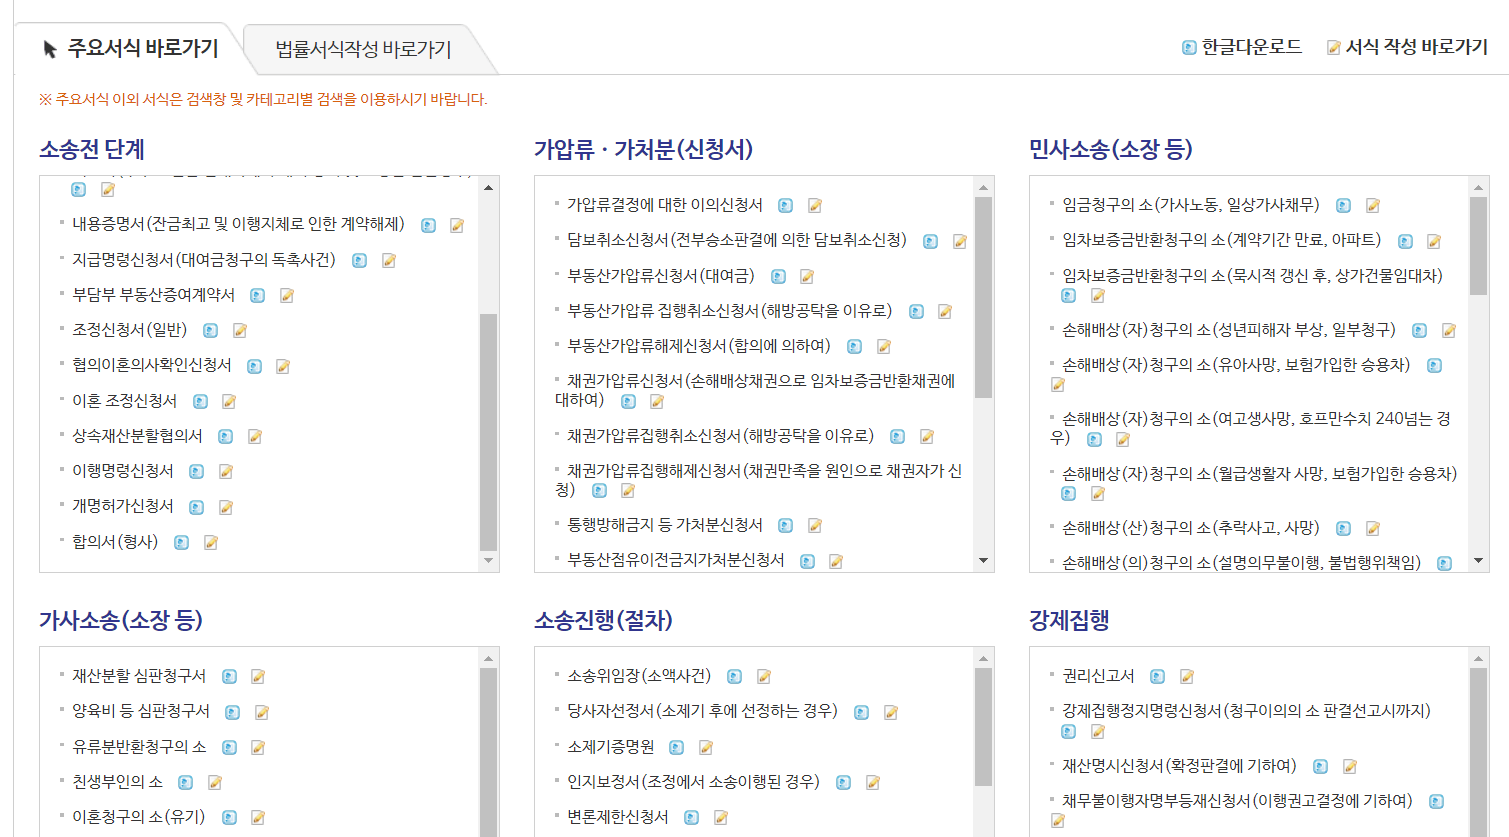1509x837 pixels.
Task: Open 협의이혼의사확인신청서 form link
Action: pos(152,365)
